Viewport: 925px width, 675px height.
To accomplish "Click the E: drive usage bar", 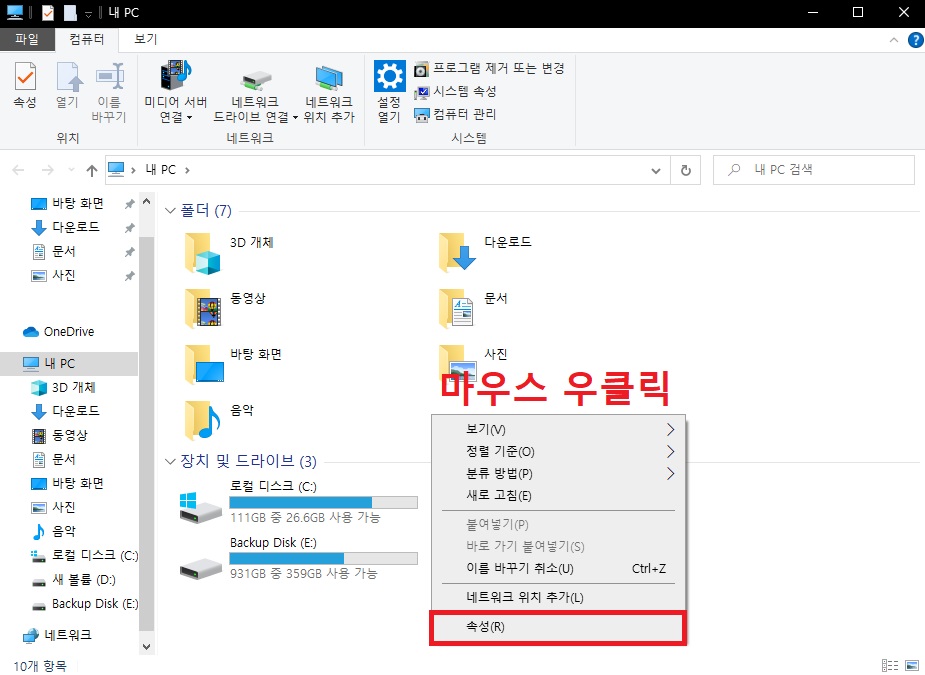I will pos(323,559).
